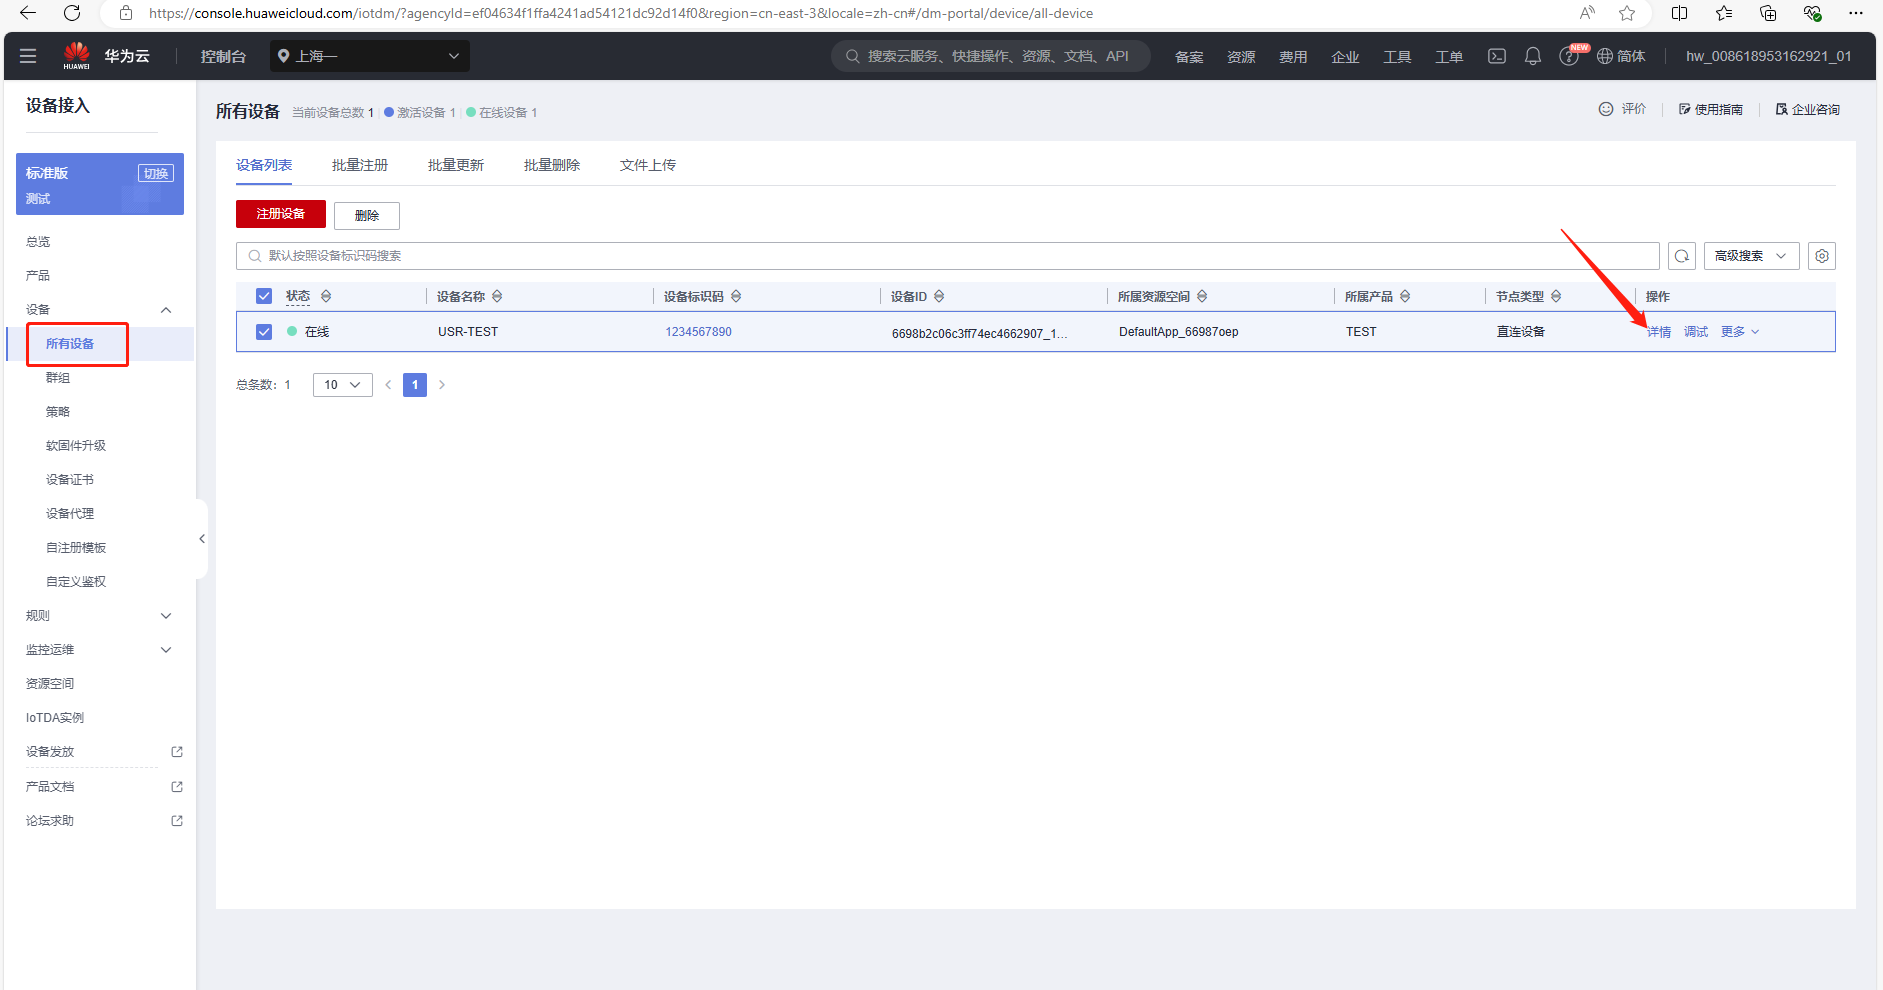
Task: Open the page size dropdown showing 10
Action: (x=342, y=385)
